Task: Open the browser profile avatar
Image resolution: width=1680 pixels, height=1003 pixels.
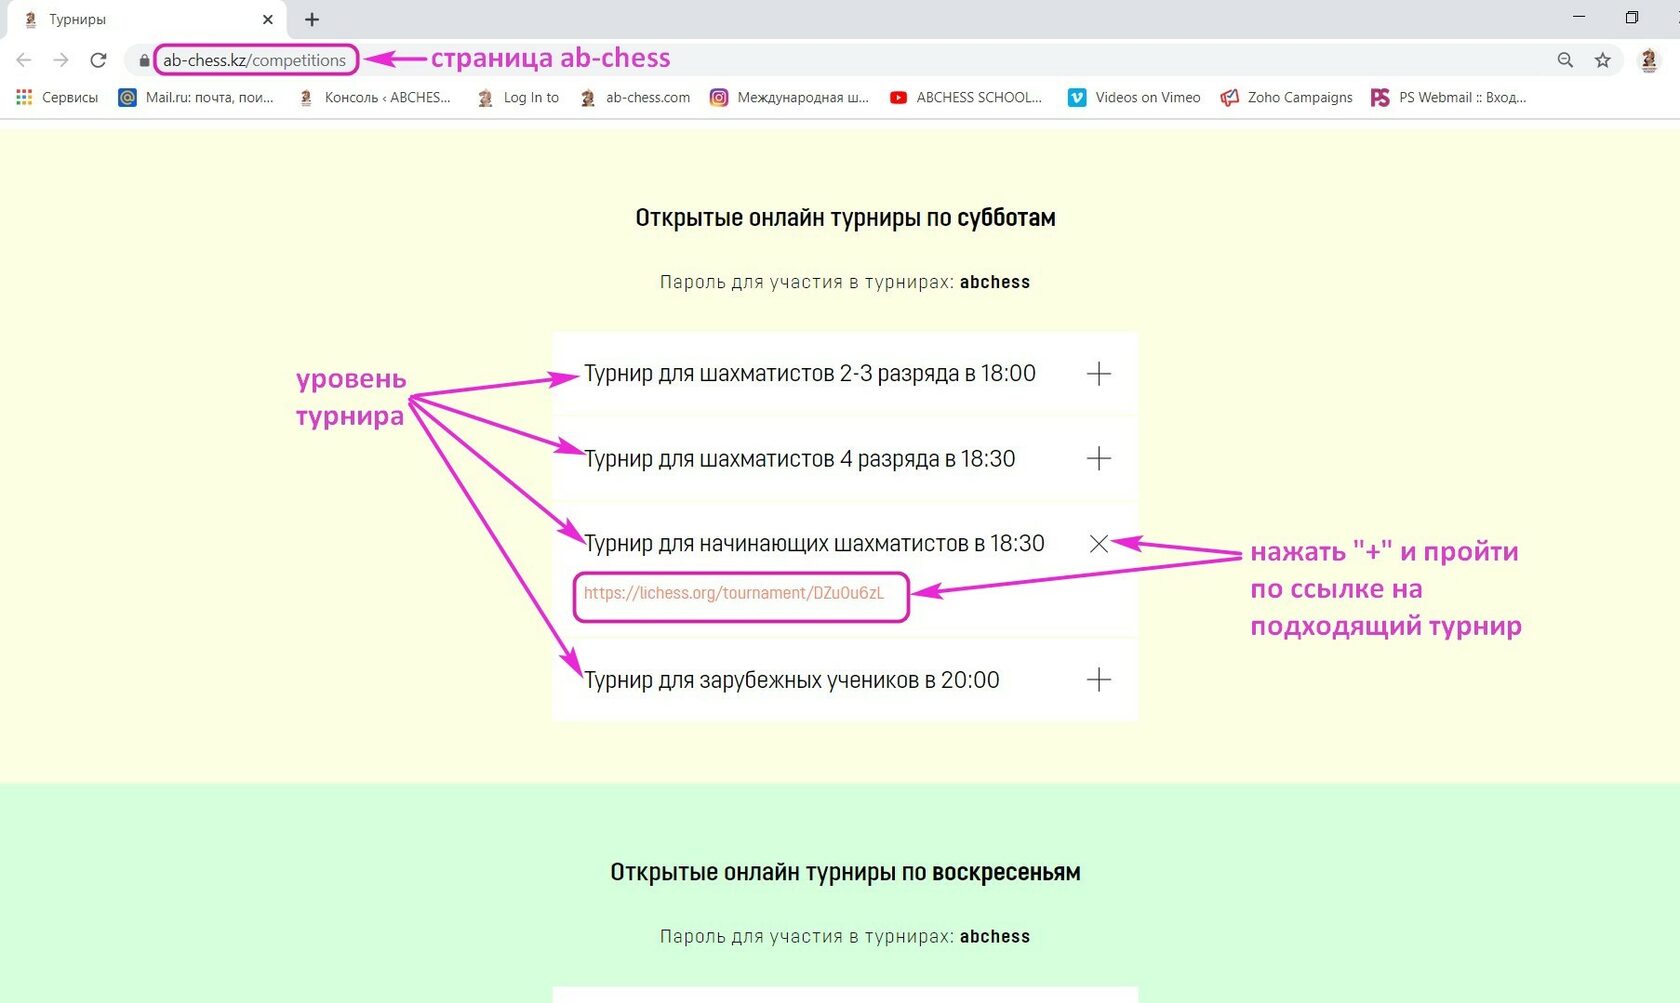Action: [1648, 60]
